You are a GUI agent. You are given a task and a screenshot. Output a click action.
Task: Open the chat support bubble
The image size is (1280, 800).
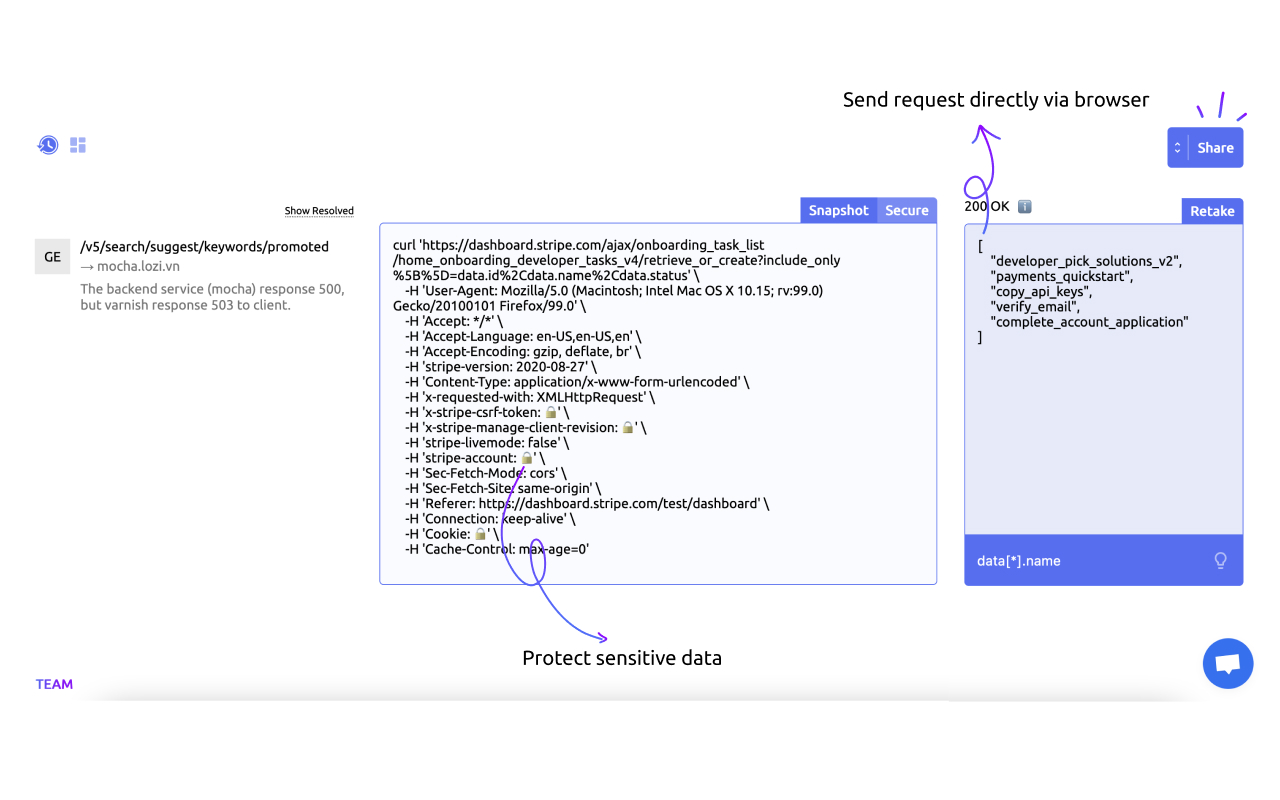click(1228, 663)
